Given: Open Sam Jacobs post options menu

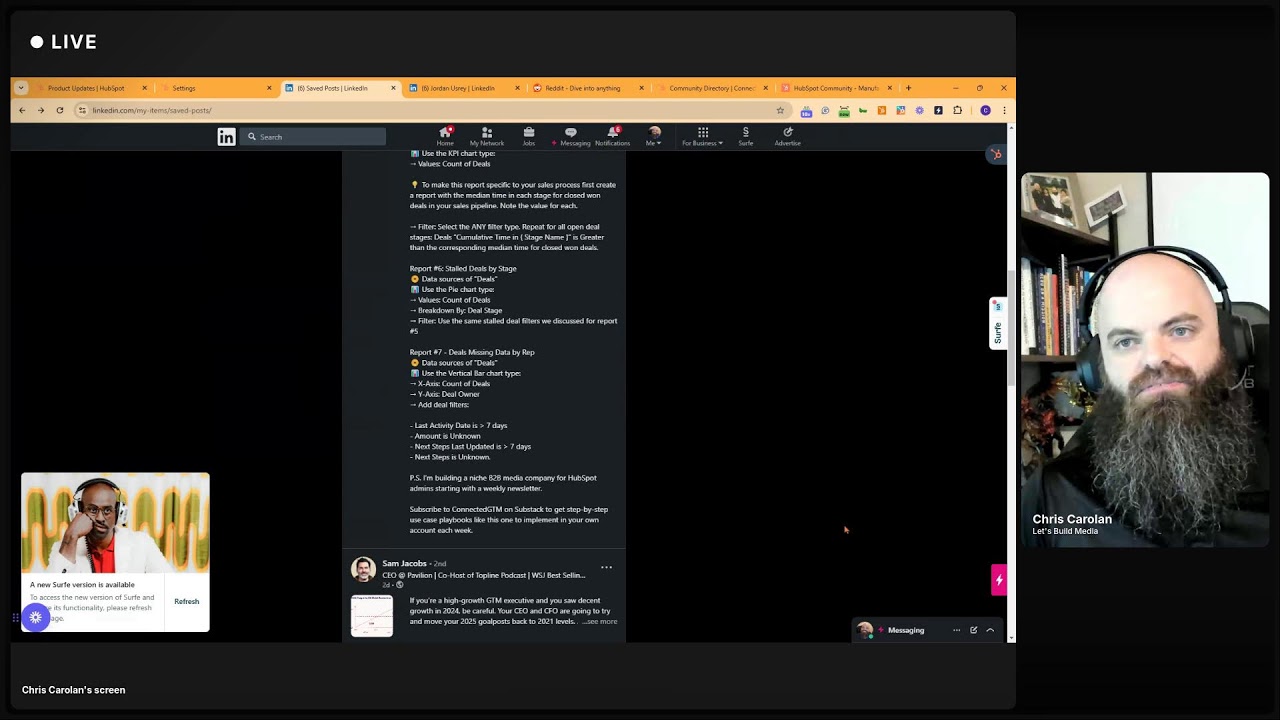Looking at the screenshot, I should coord(606,567).
